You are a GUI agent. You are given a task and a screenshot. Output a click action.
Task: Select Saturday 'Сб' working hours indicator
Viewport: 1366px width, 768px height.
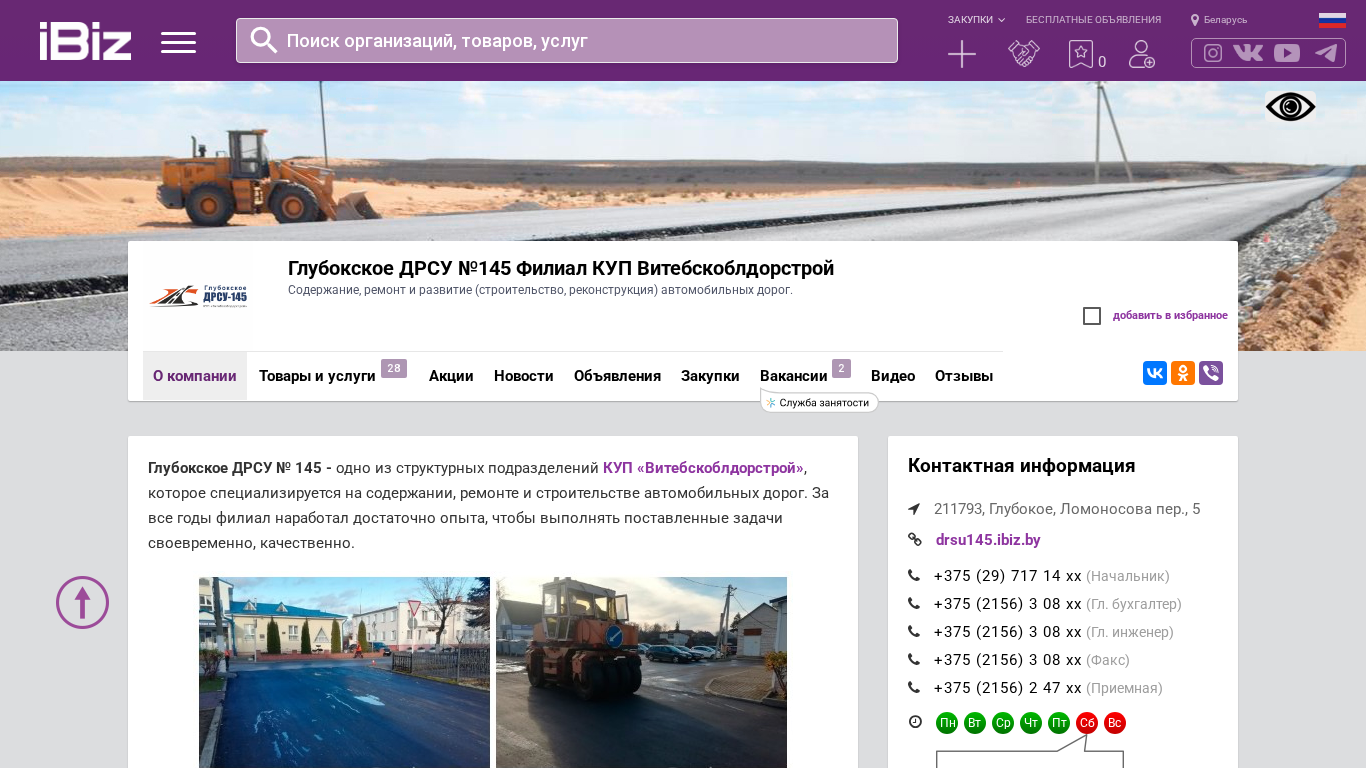pos(1086,723)
